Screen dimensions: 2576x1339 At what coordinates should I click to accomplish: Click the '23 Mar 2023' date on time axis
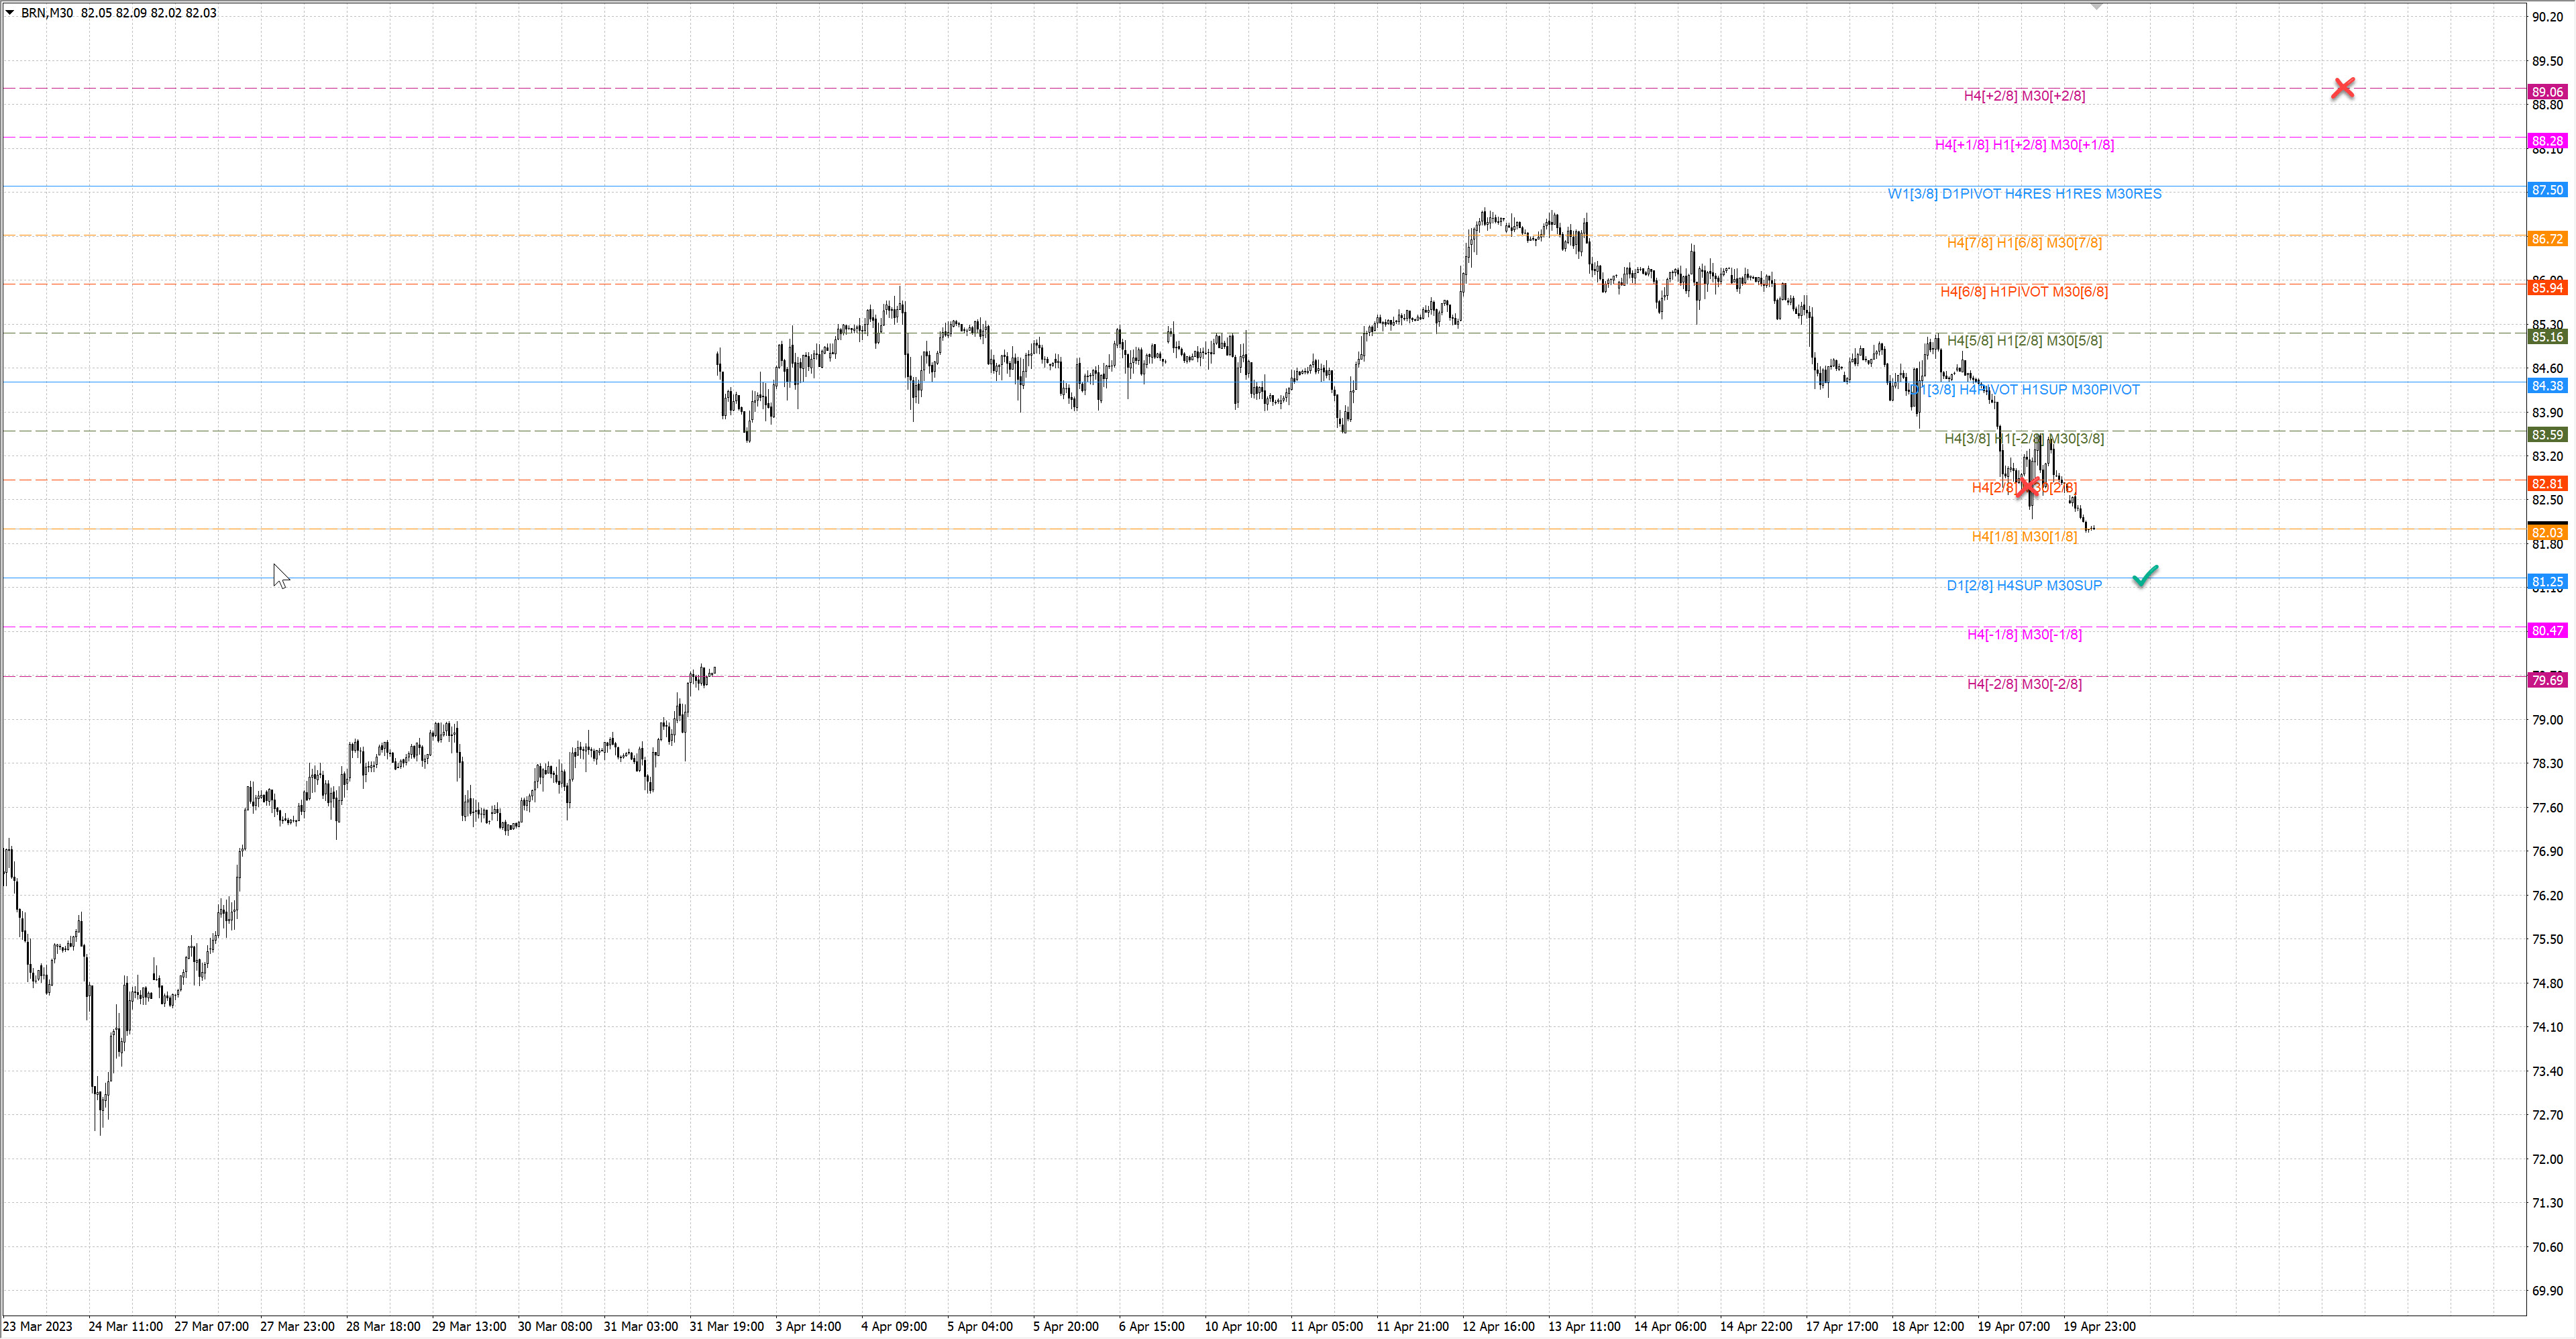tap(38, 1326)
